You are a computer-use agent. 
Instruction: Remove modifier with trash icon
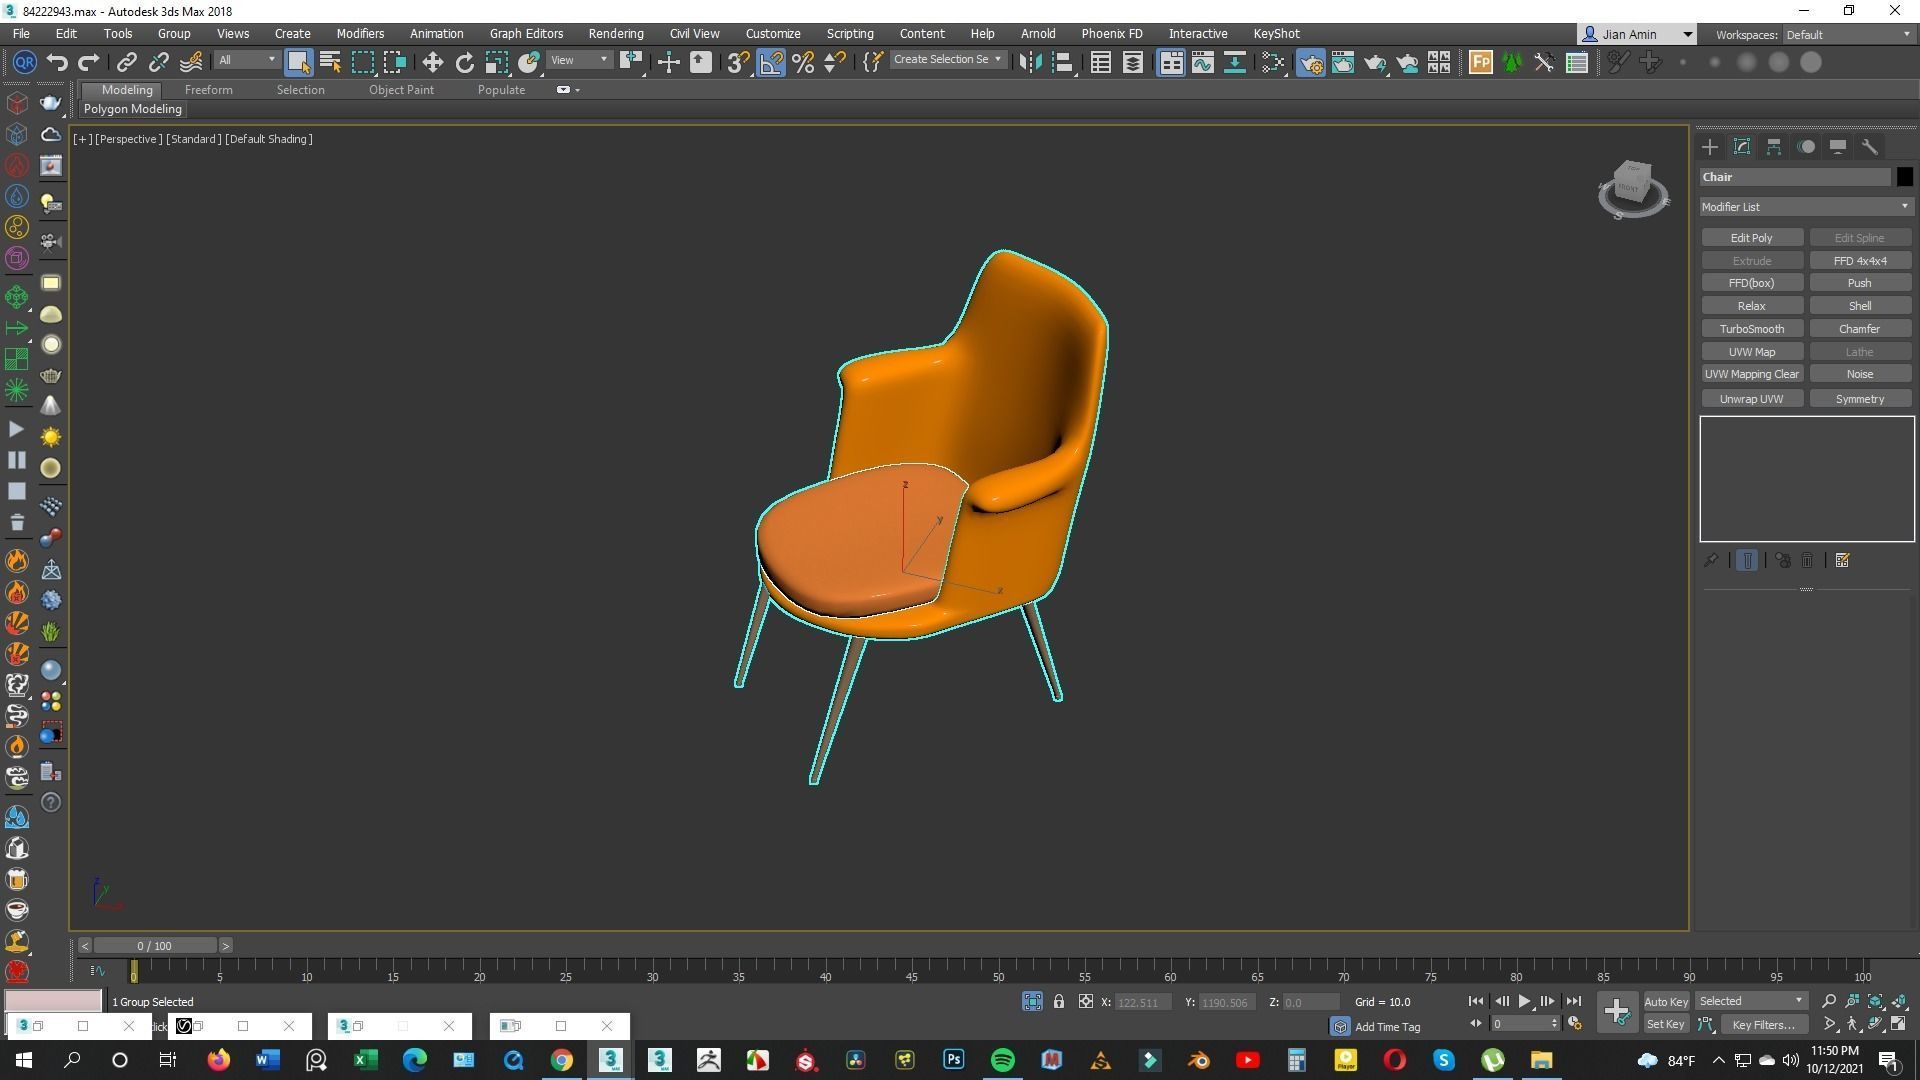1808,560
